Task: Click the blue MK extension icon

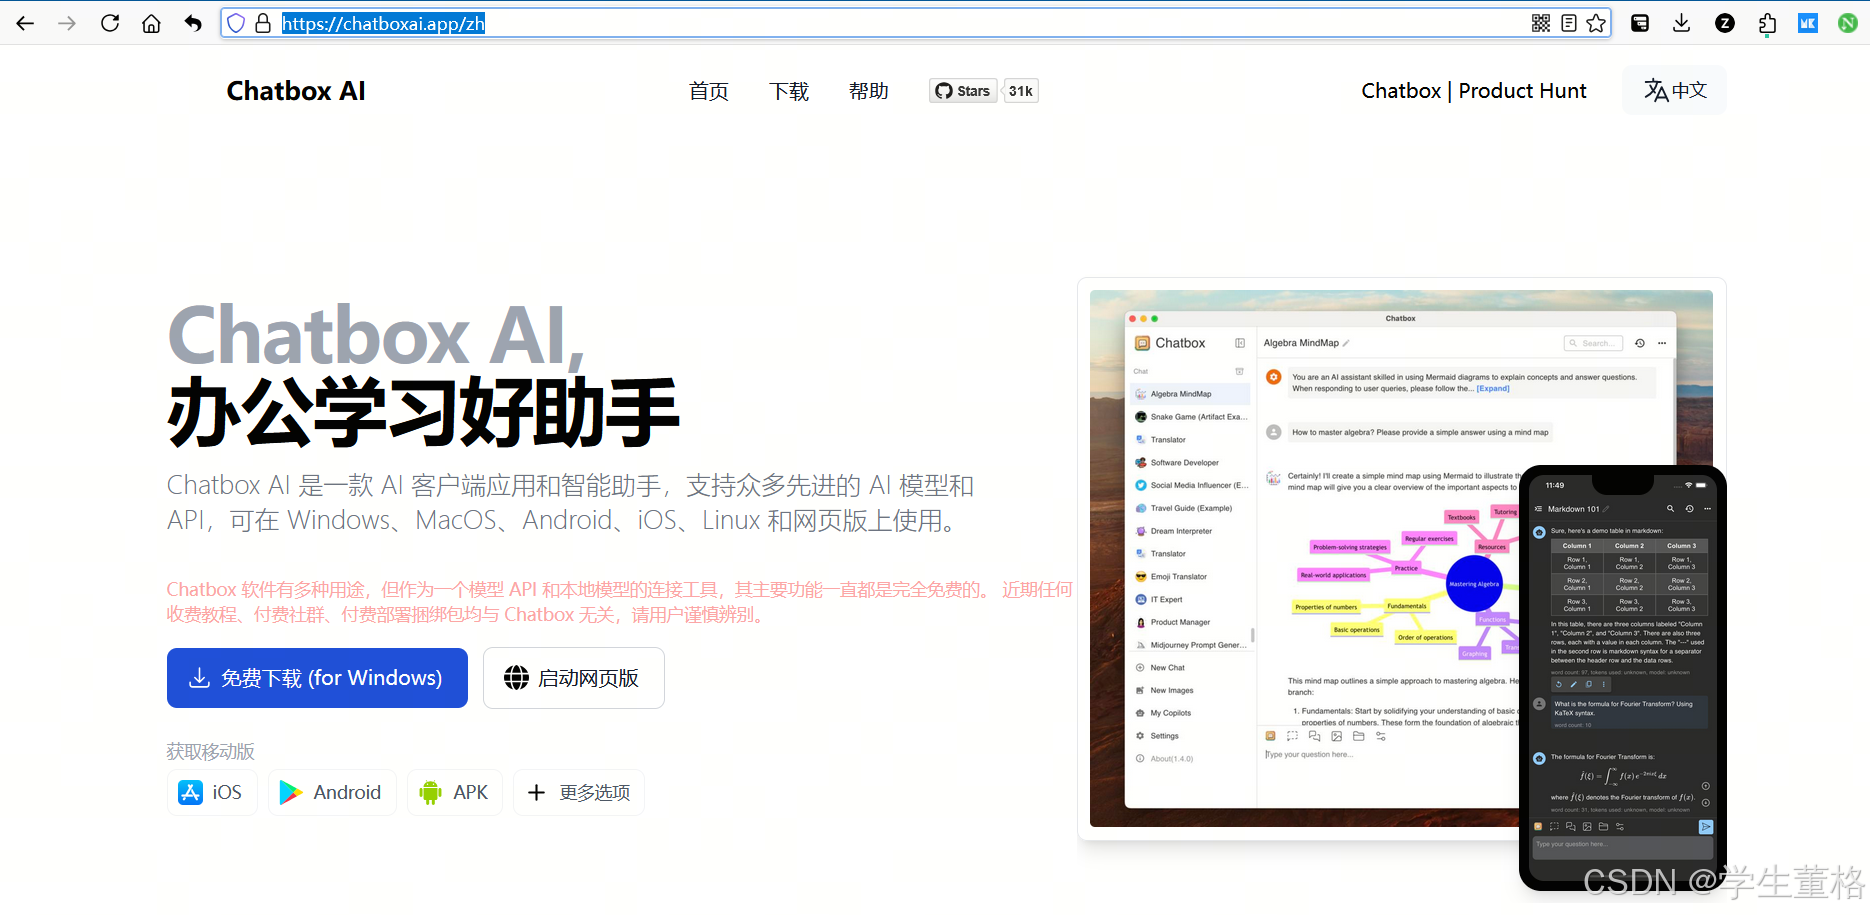Action: (1808, 23)
